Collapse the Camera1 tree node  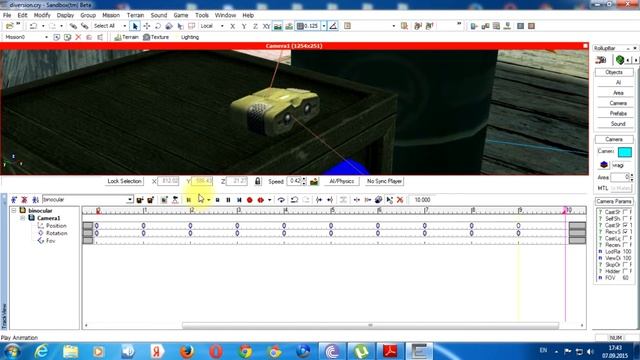tap(23, 218)
